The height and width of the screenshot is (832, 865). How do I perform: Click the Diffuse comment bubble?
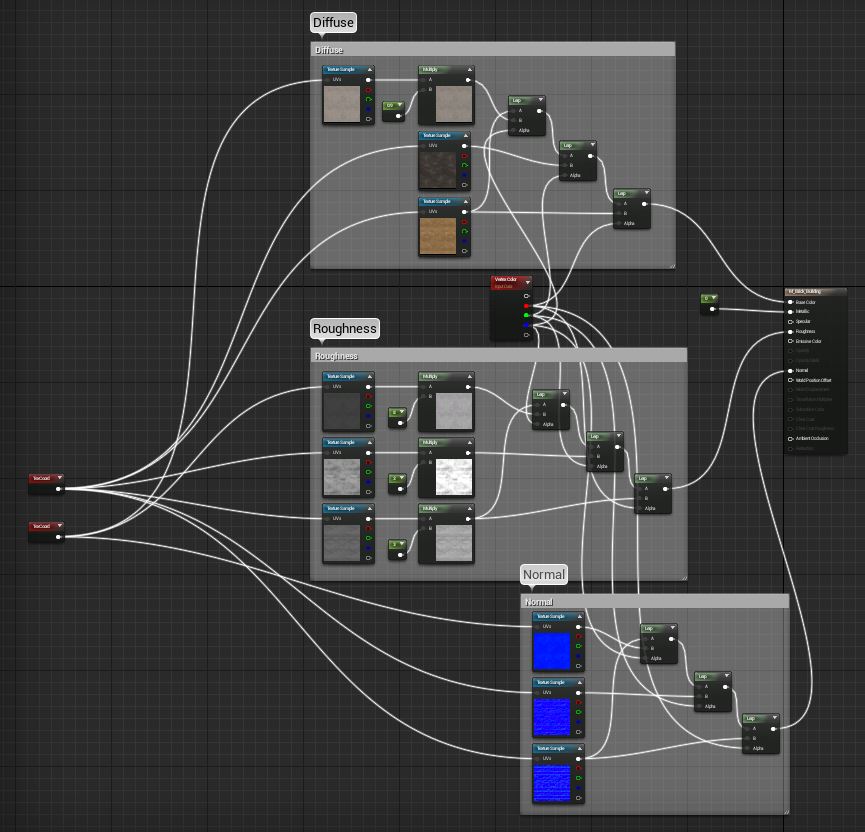(x=333, y=23)
